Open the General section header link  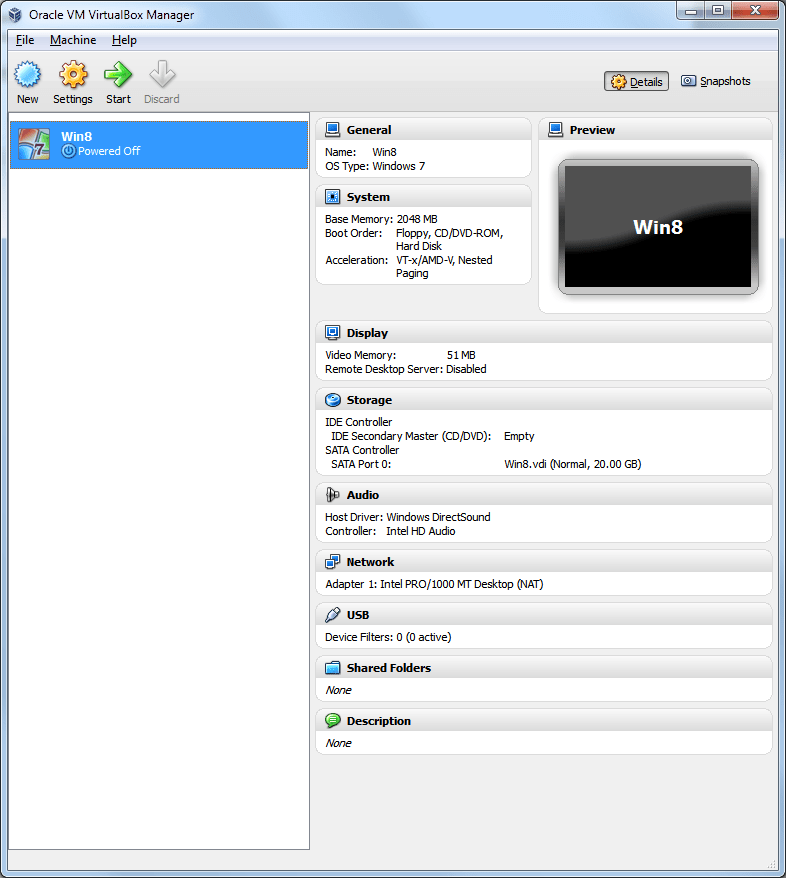point(369,130)
